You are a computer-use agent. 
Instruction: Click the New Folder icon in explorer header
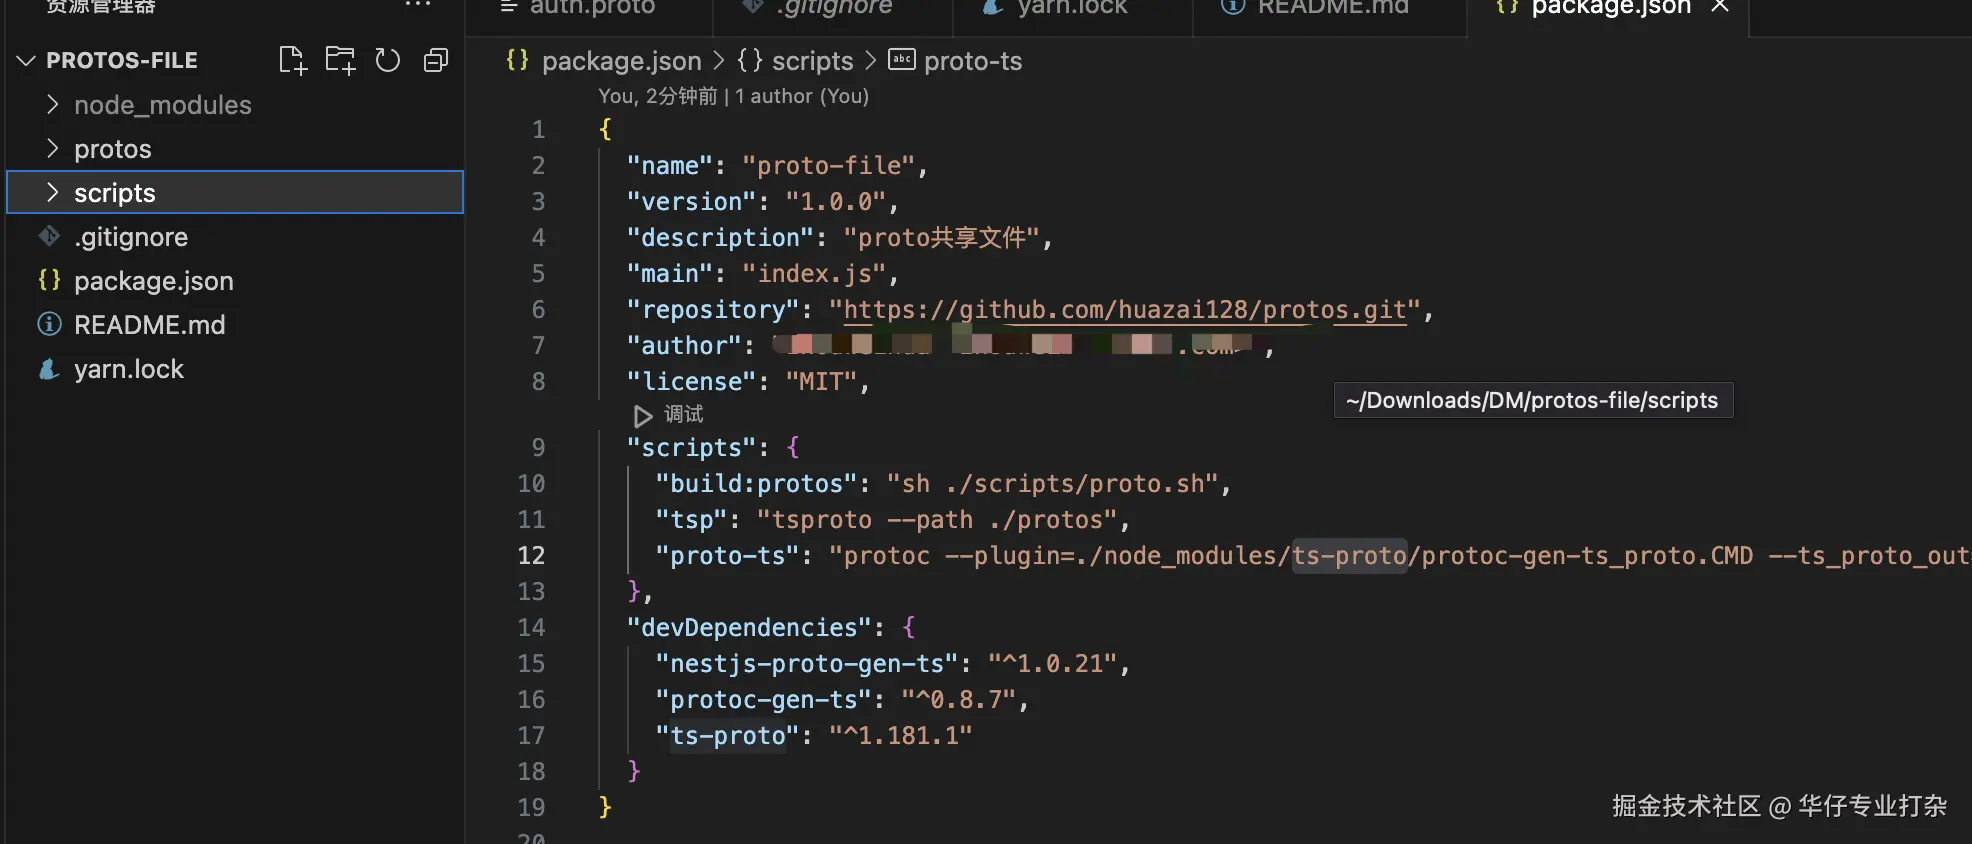(x=340, y=60)
